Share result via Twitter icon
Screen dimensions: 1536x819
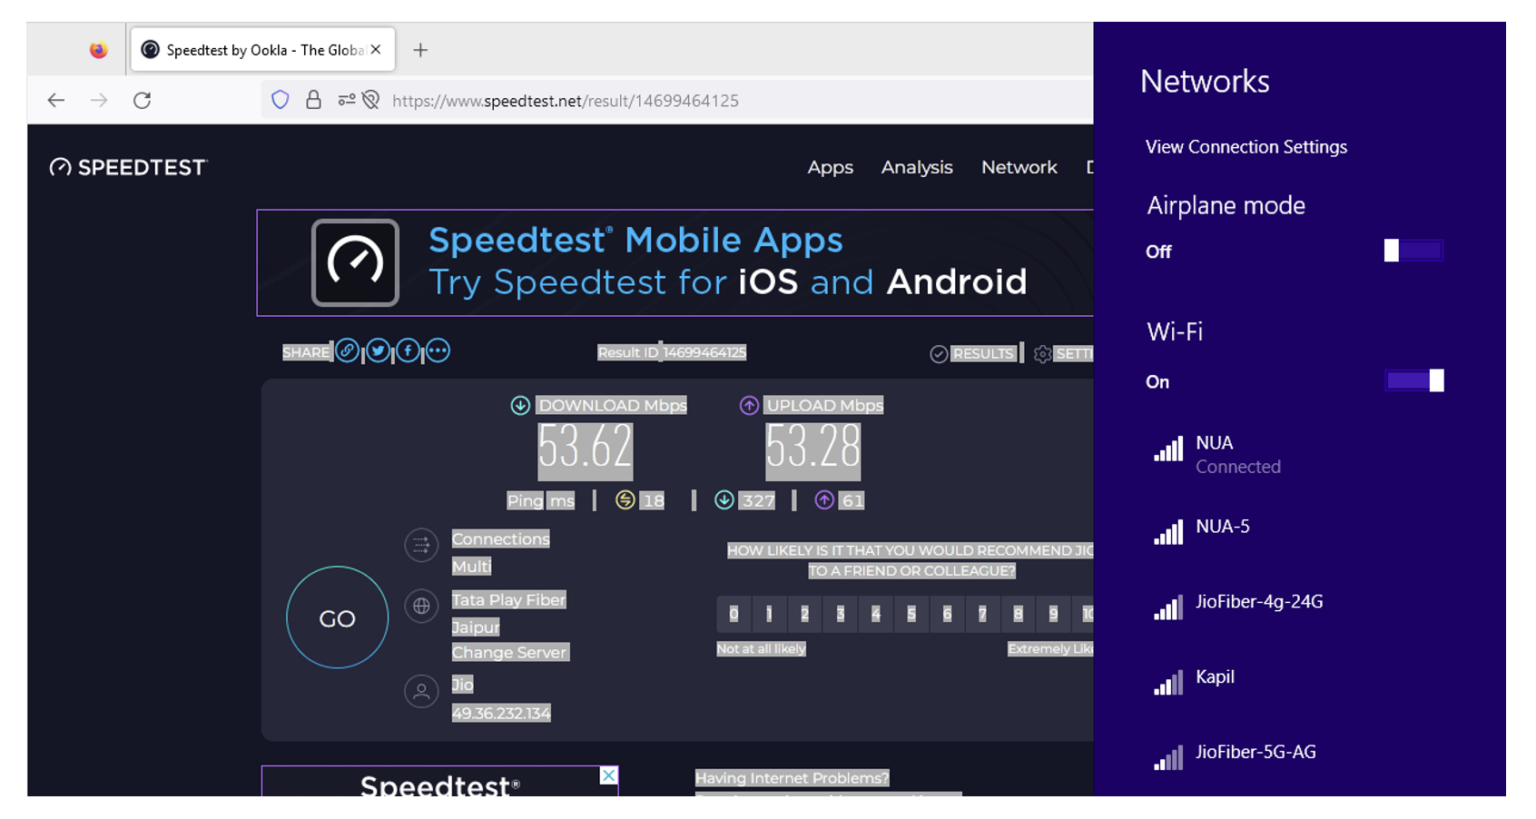[378, 351]
